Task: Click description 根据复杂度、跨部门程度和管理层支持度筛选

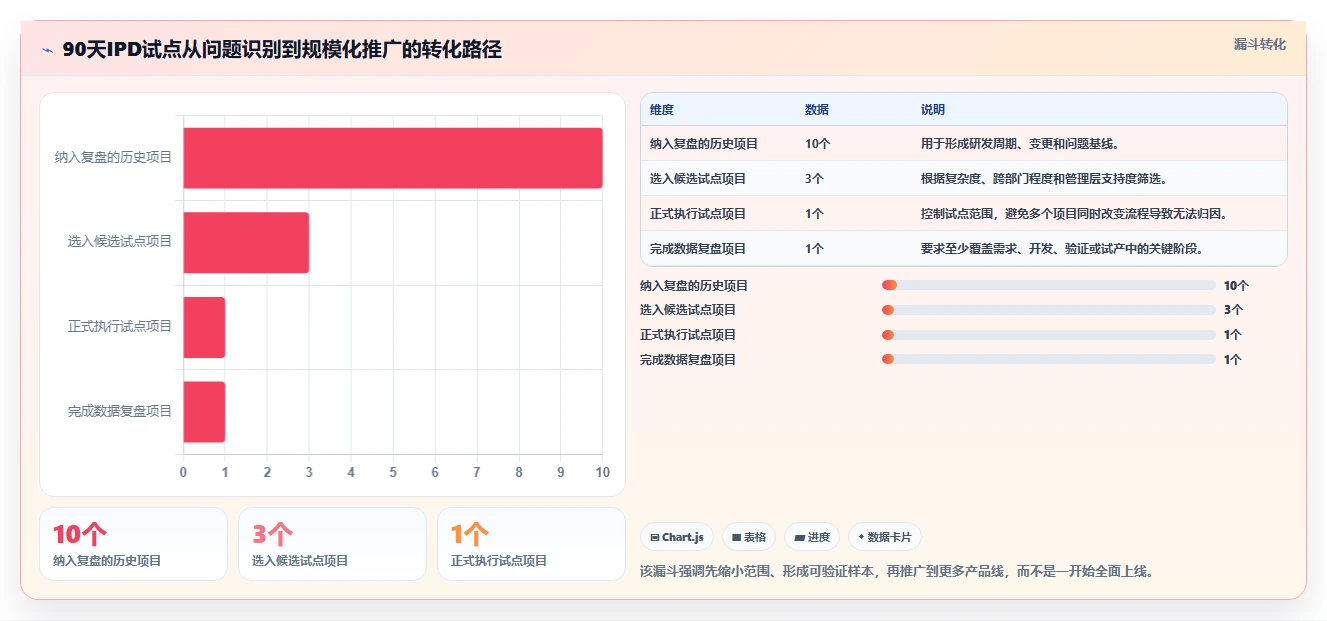Action: pos(1044,179)
